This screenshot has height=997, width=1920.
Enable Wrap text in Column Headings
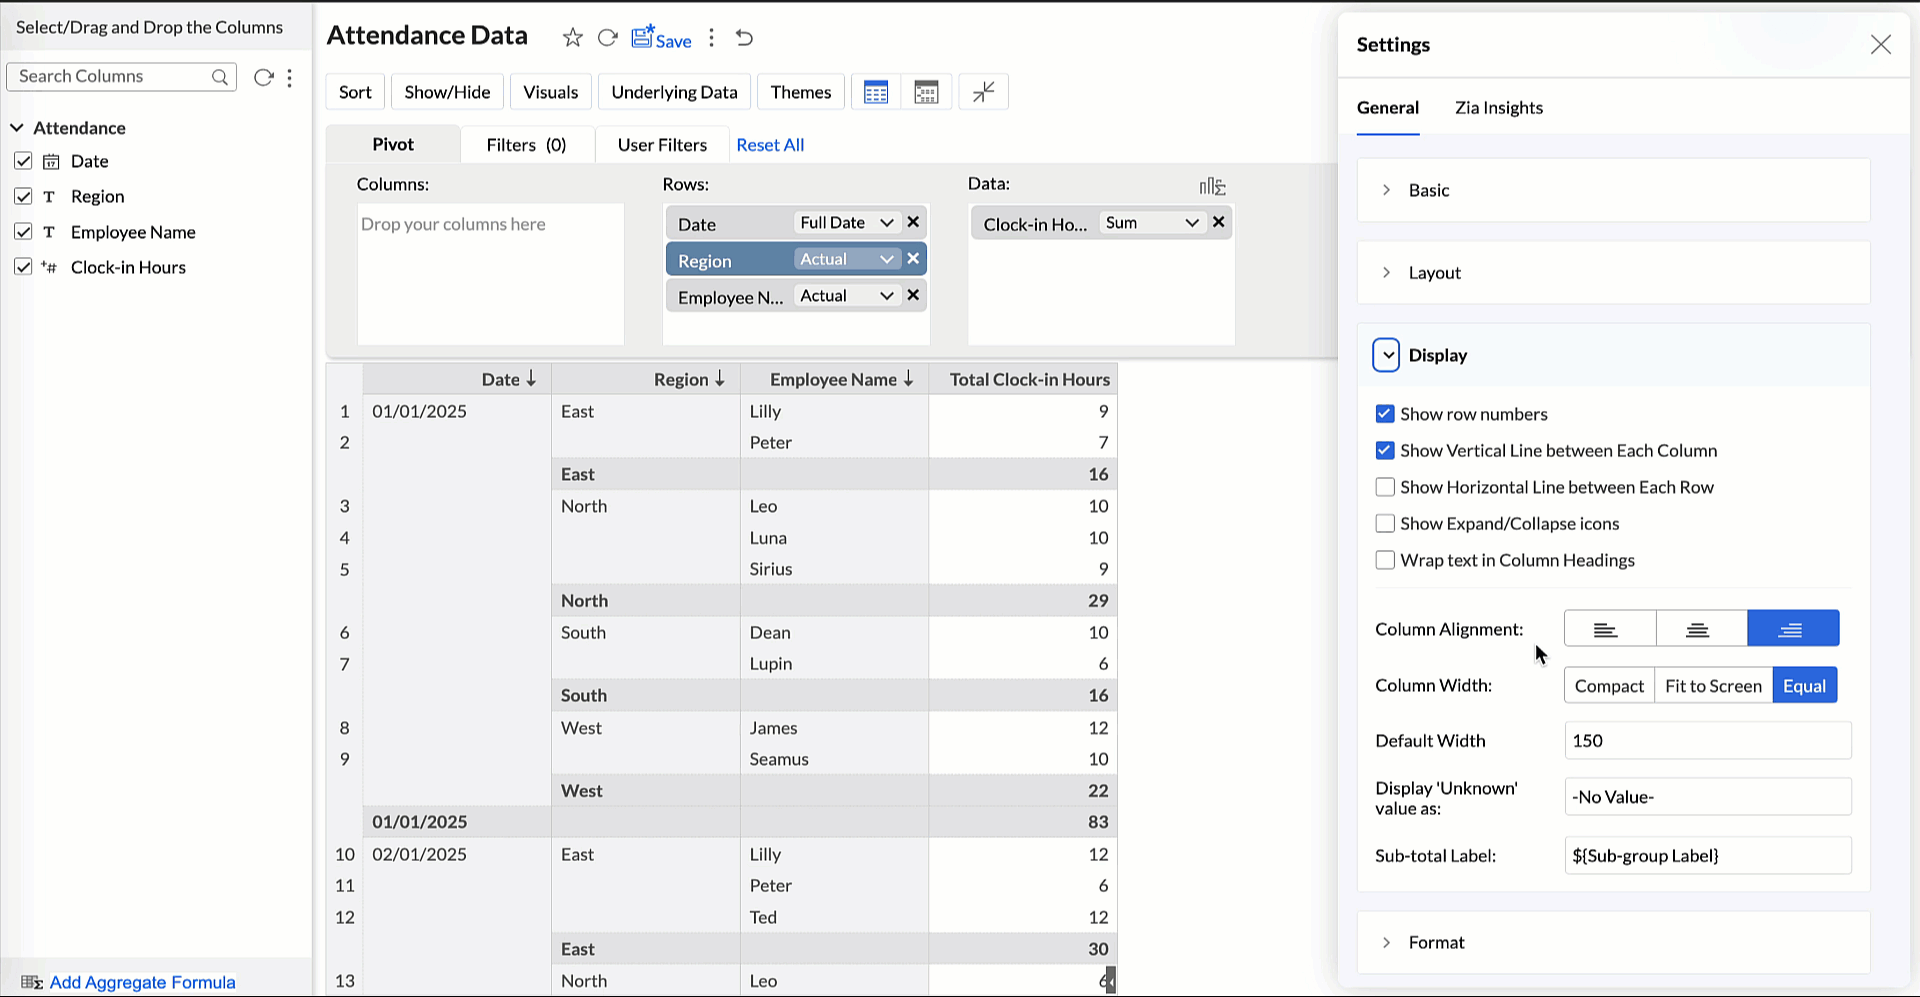tap(1385, 560)
